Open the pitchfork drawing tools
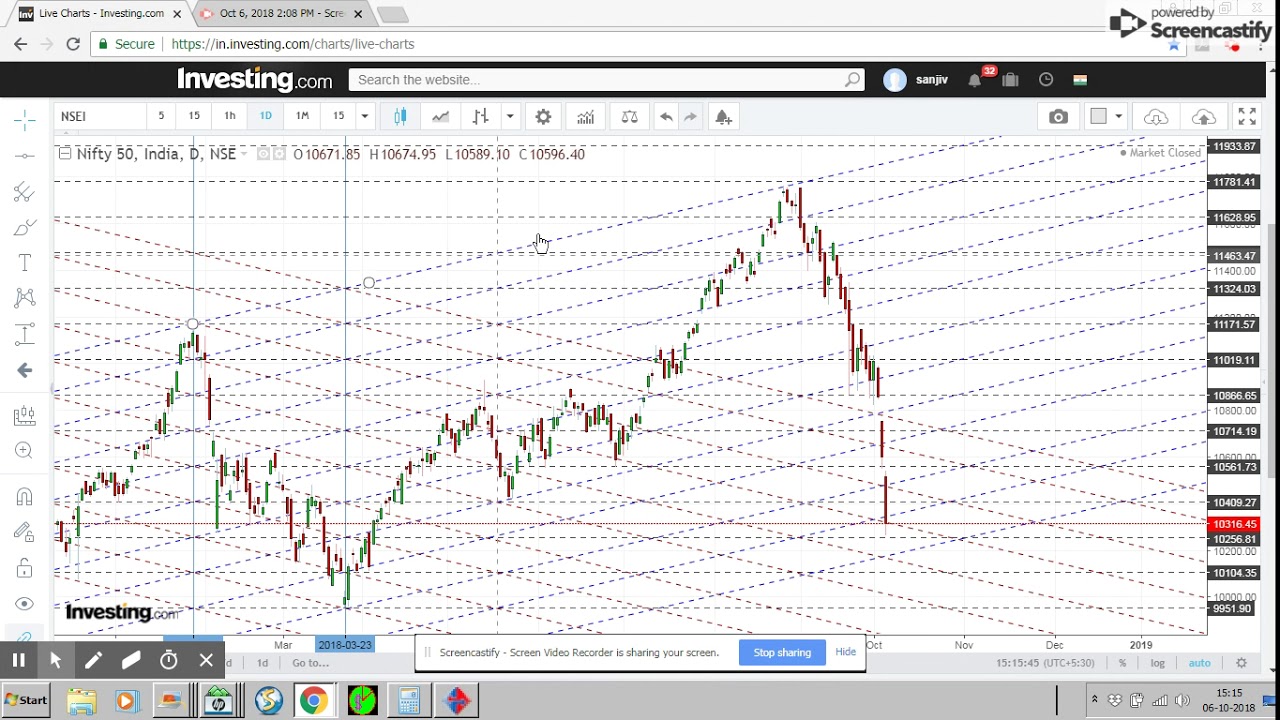 click(x=25, y=192)
